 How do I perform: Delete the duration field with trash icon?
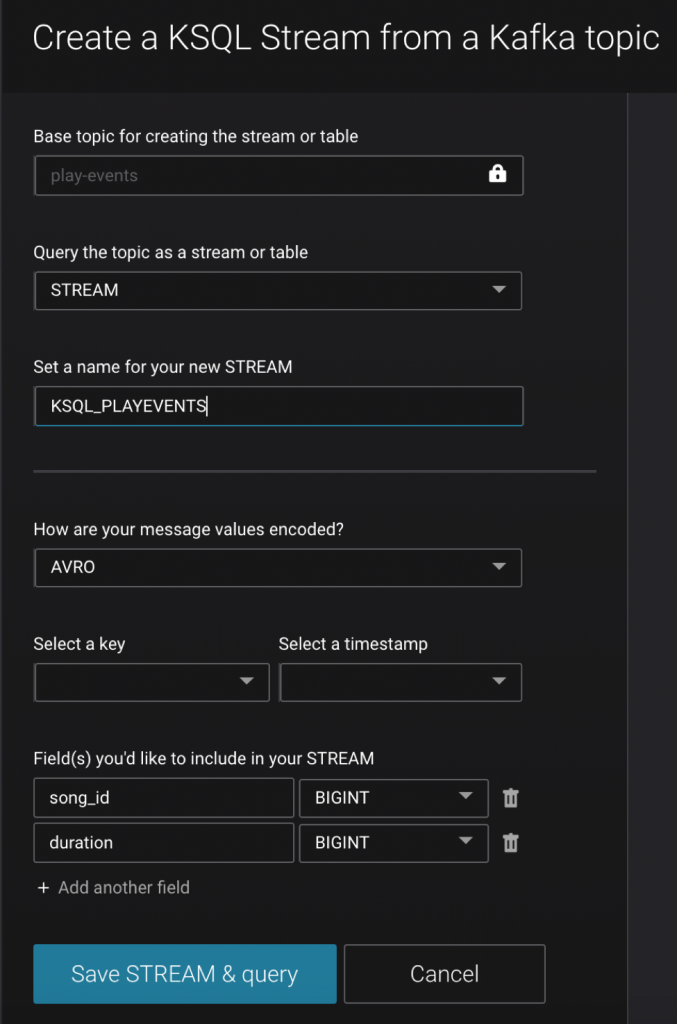coord(511,842)
